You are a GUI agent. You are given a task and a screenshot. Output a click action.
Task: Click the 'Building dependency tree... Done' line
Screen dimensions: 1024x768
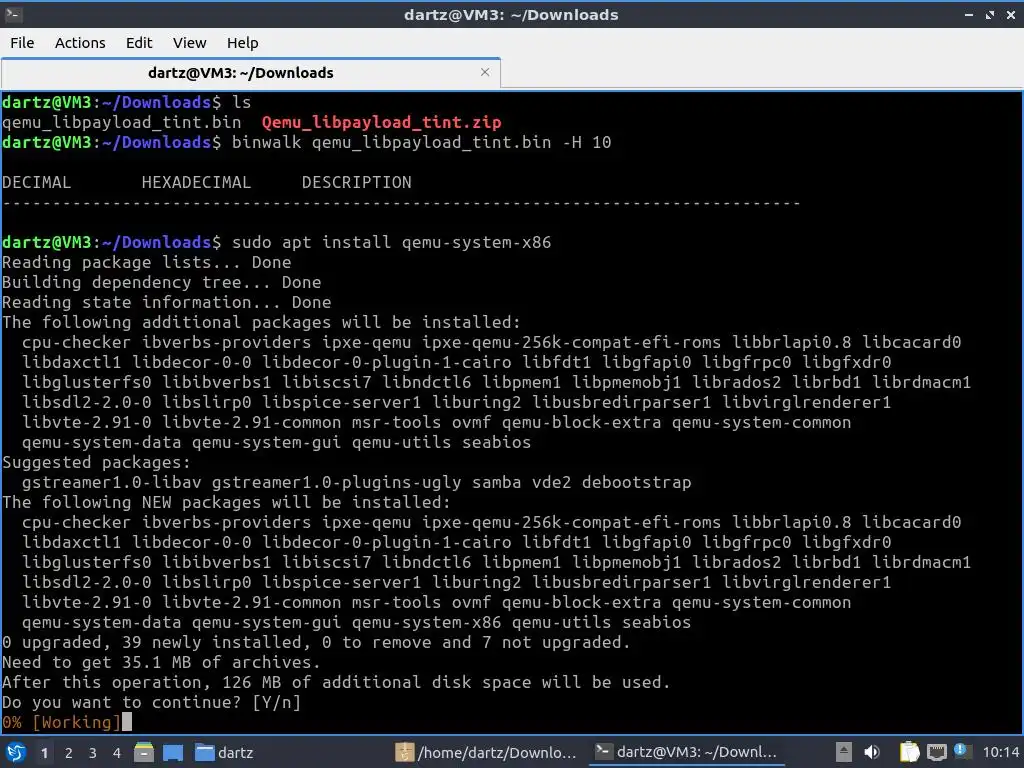click(162, 282)
